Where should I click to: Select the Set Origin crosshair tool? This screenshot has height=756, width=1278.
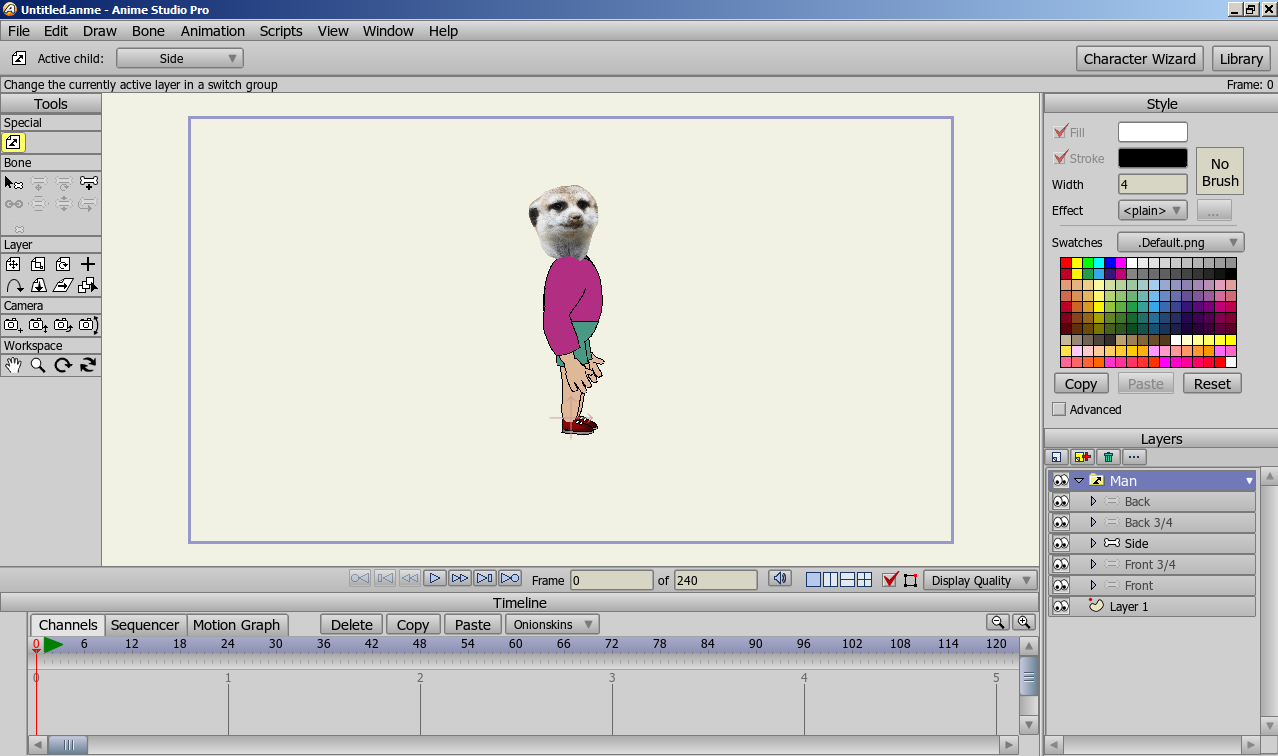88,265
